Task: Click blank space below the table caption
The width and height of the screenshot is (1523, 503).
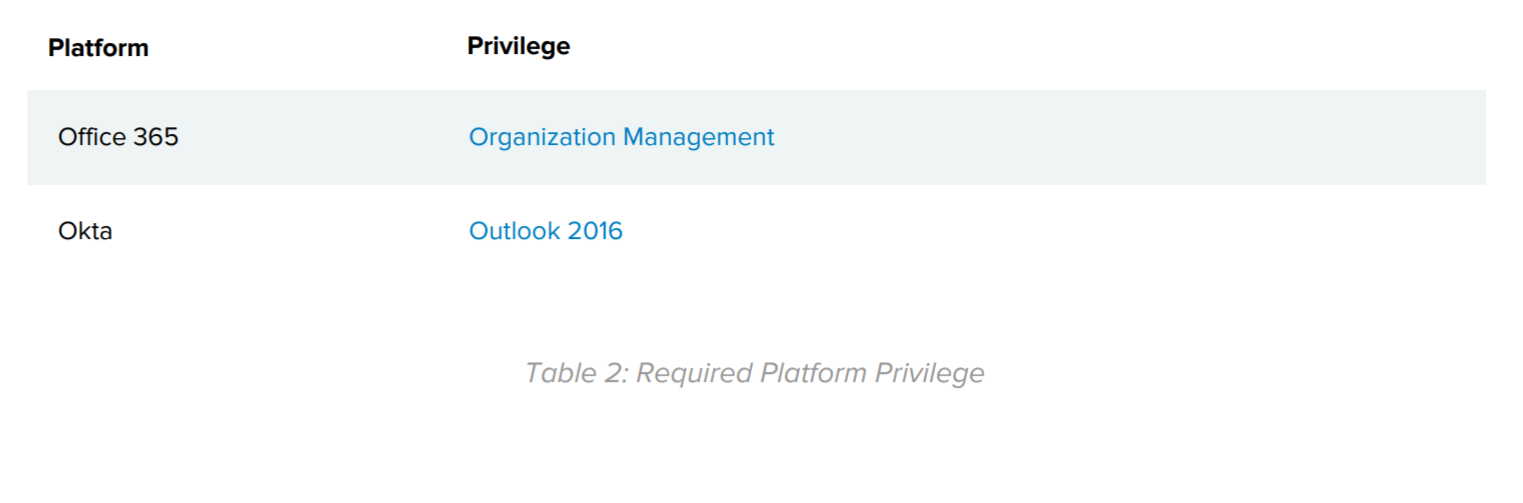Action: pyautogui.click(x=754, y=450)
